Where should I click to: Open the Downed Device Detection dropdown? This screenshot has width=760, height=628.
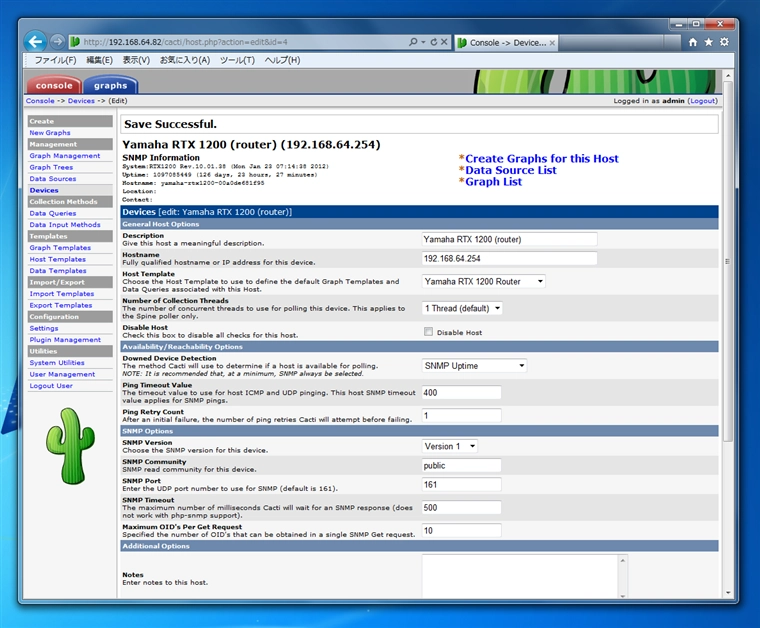(475, 366)
